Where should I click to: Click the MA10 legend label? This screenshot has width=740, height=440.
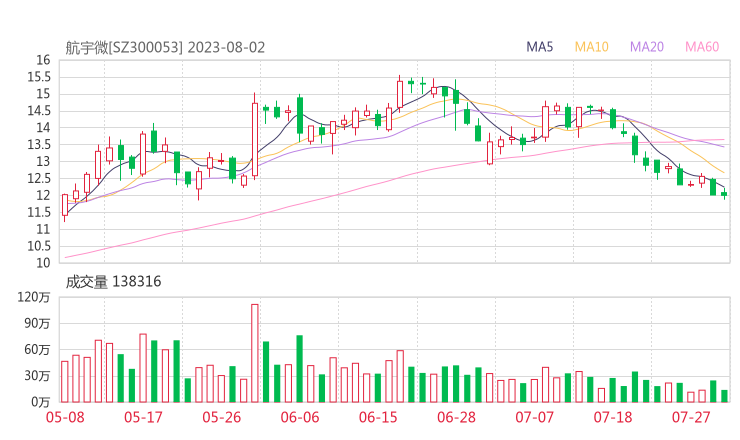tap(591, 47)
